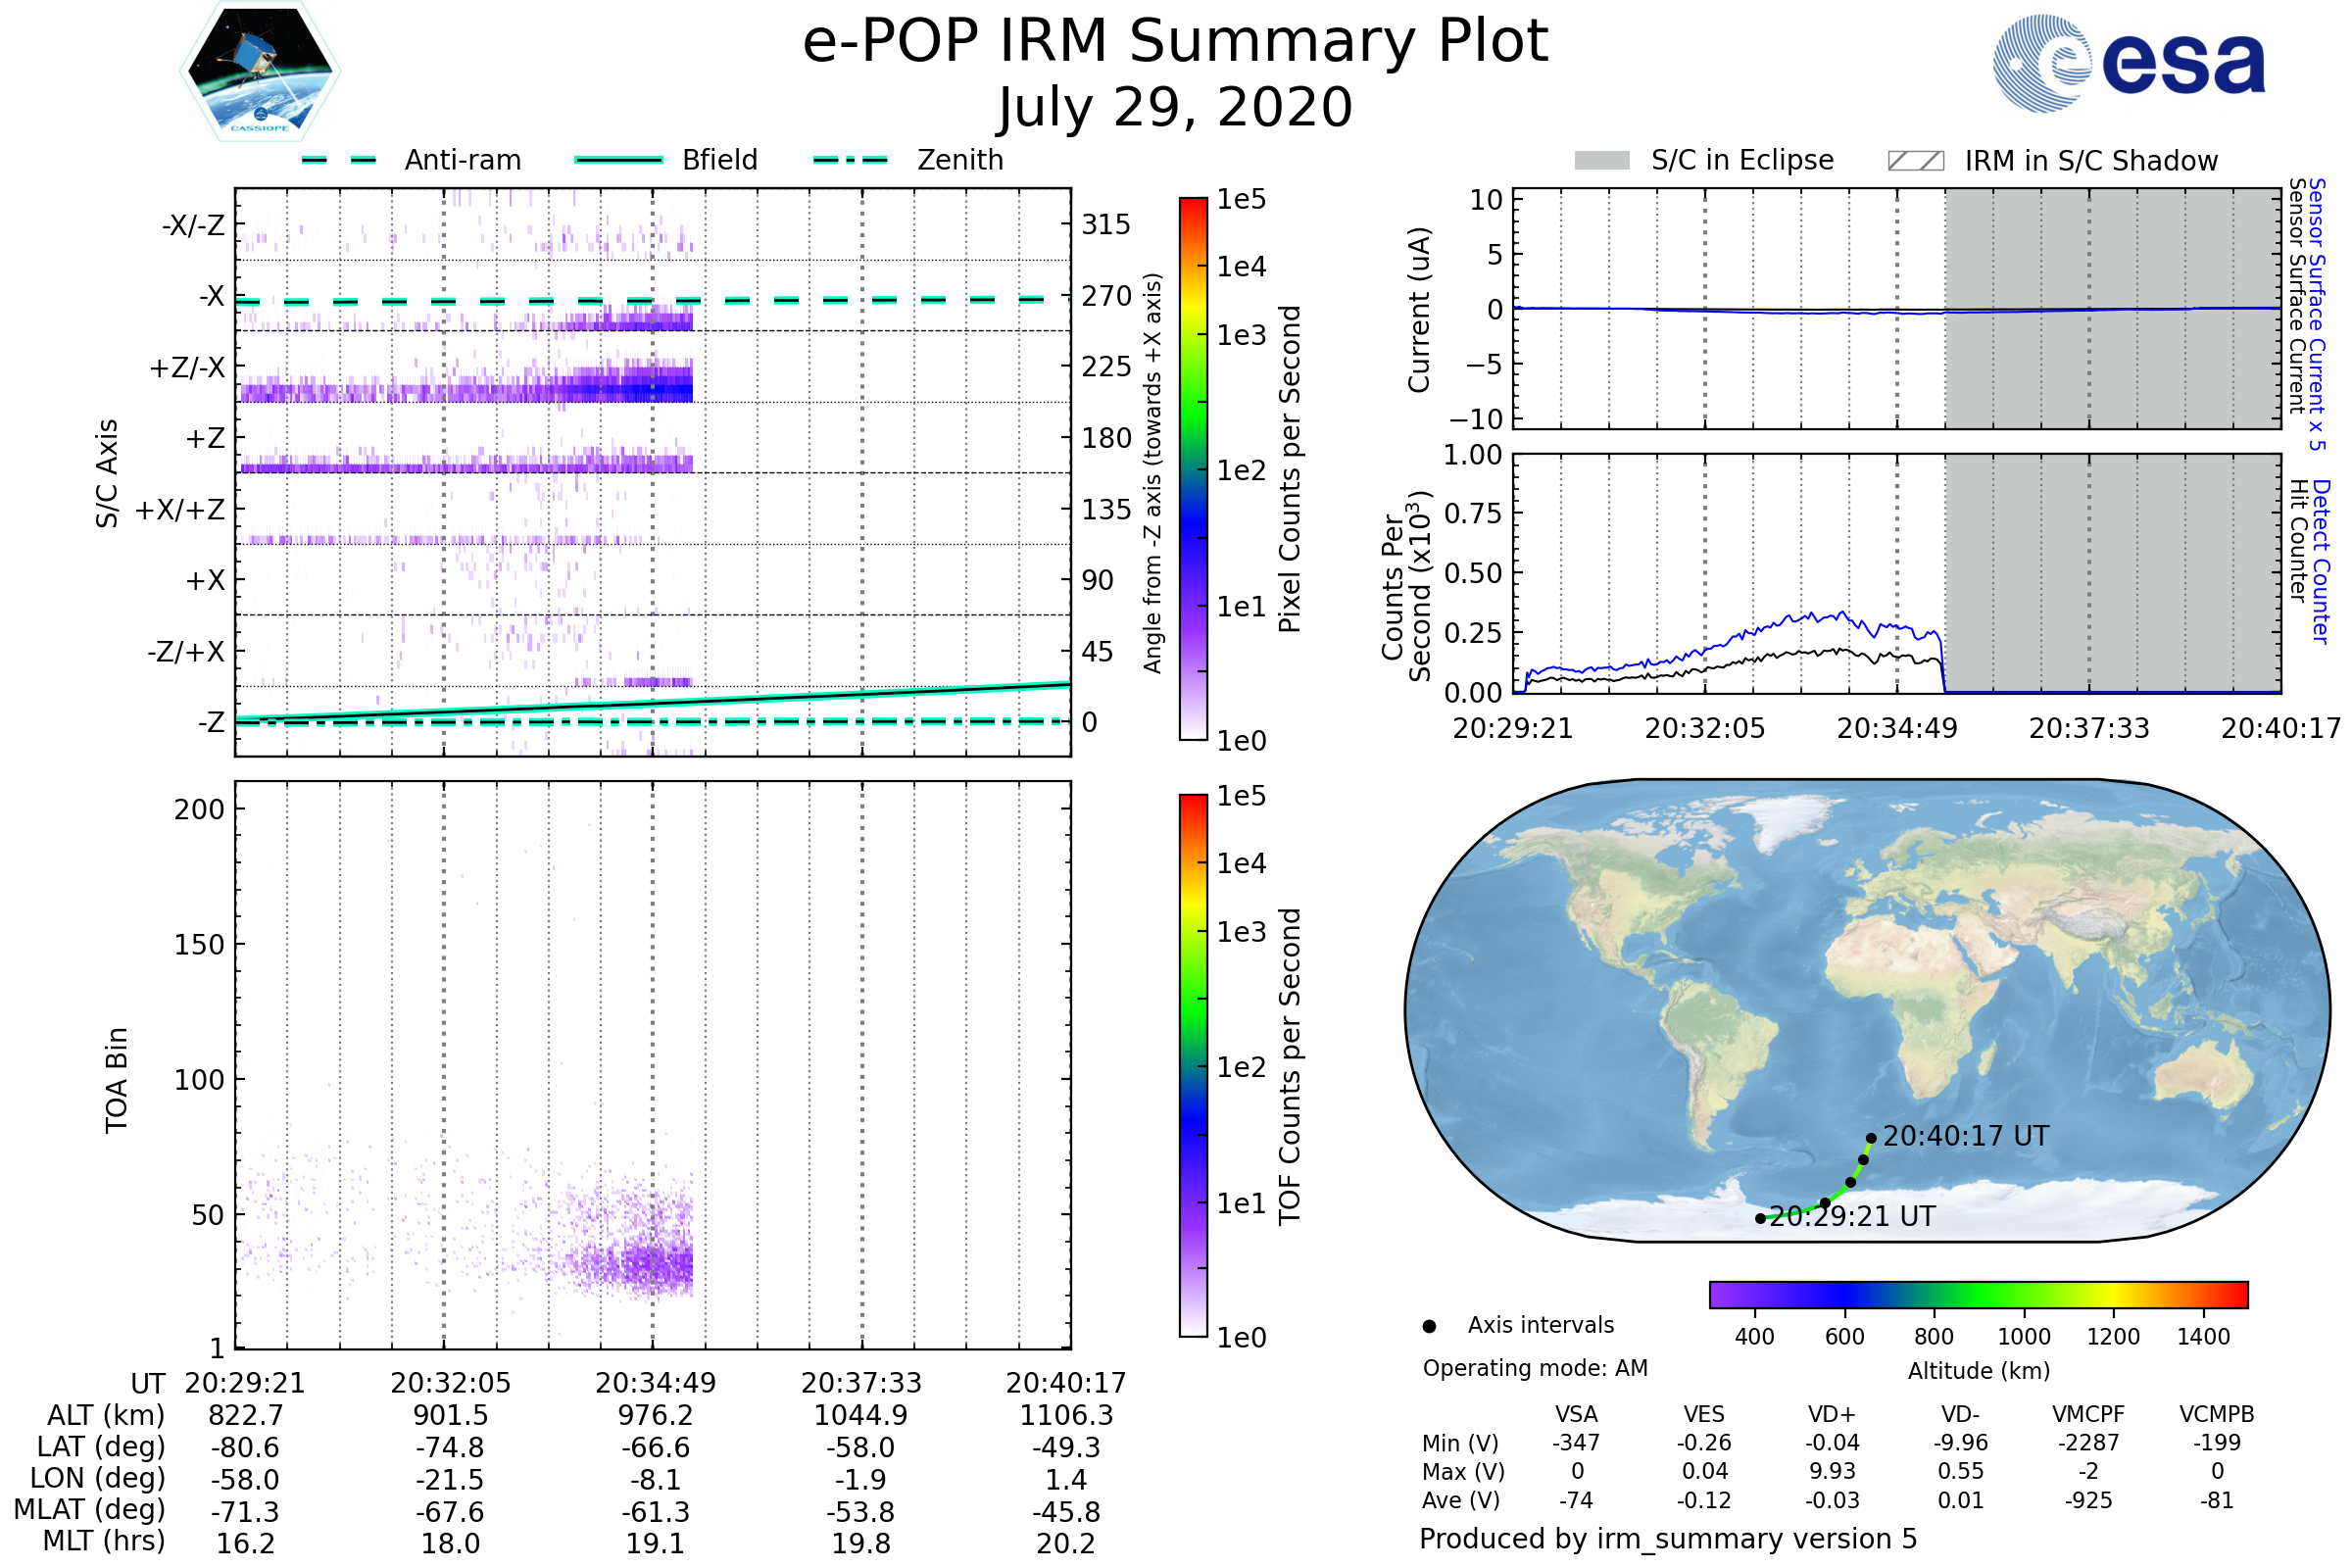The width and height of the screenshot is (2352, 1568).
Task: Click the 20:29:21 UT label on map
Action: tap(1852, 1217)
